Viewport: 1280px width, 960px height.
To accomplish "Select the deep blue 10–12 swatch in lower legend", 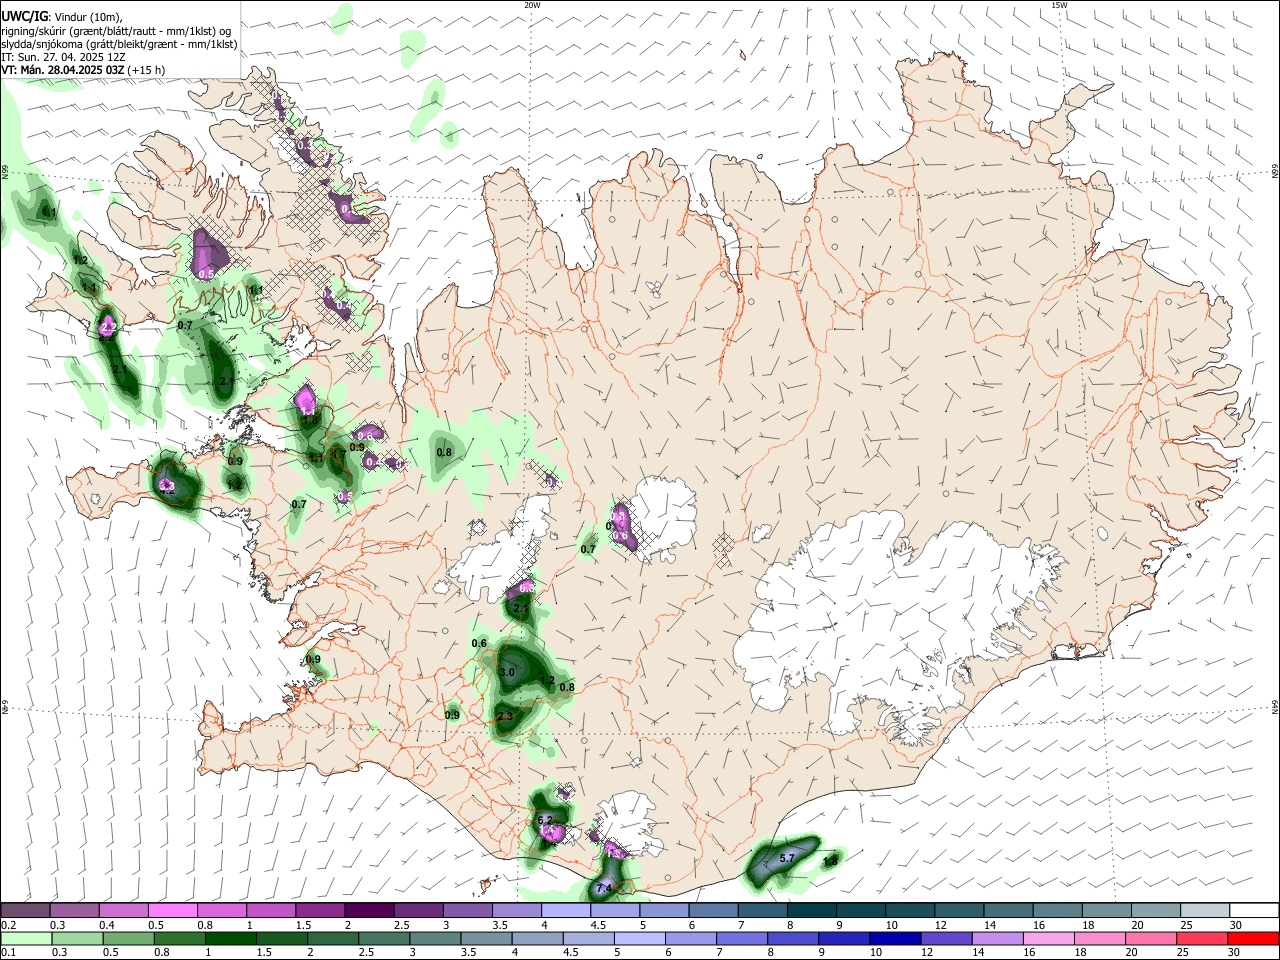I will 895,938.
